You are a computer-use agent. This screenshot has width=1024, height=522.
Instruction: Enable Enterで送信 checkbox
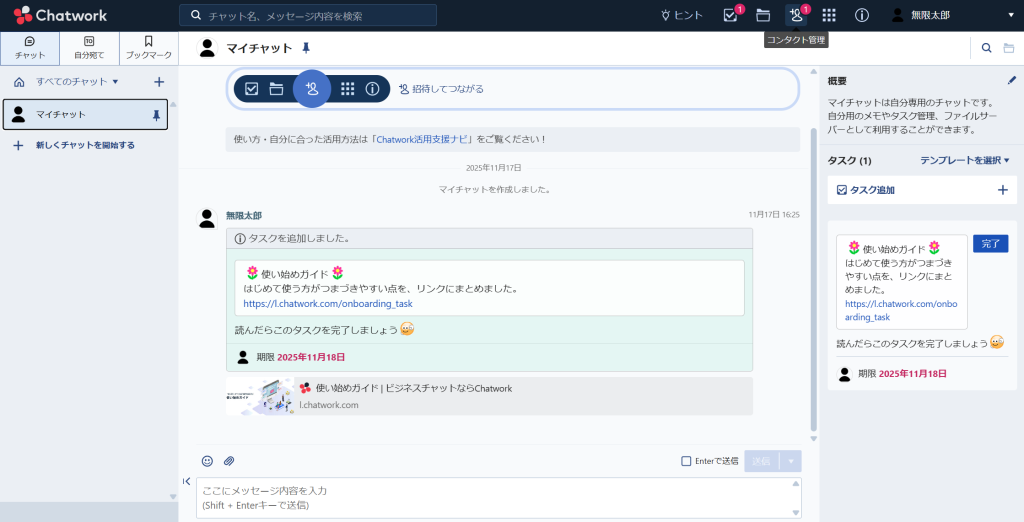coord(686,461)
